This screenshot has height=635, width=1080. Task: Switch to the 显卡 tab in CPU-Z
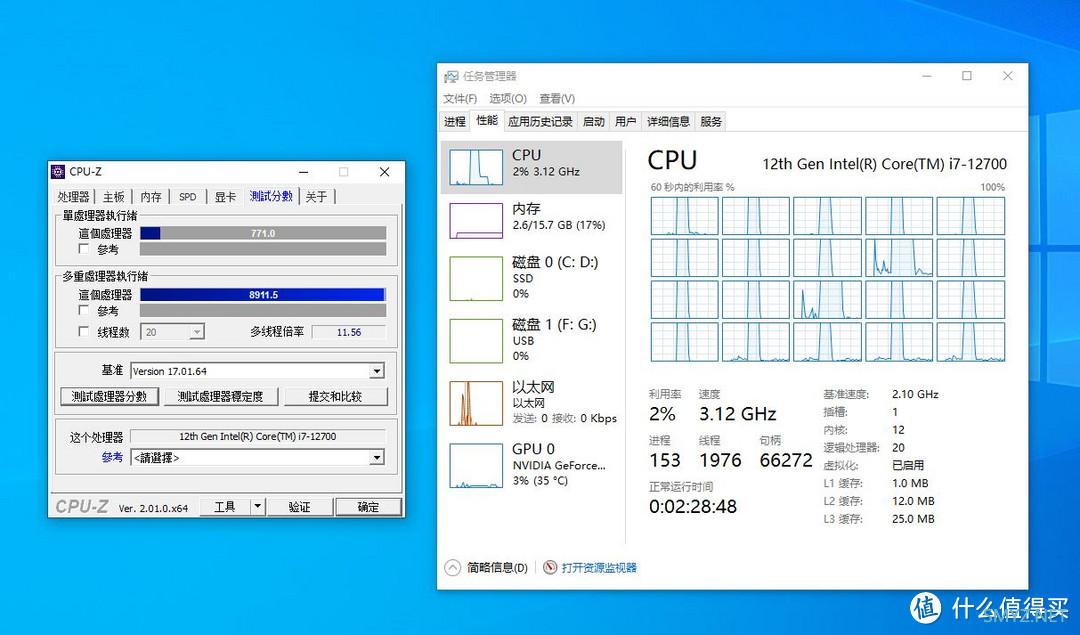225,197
